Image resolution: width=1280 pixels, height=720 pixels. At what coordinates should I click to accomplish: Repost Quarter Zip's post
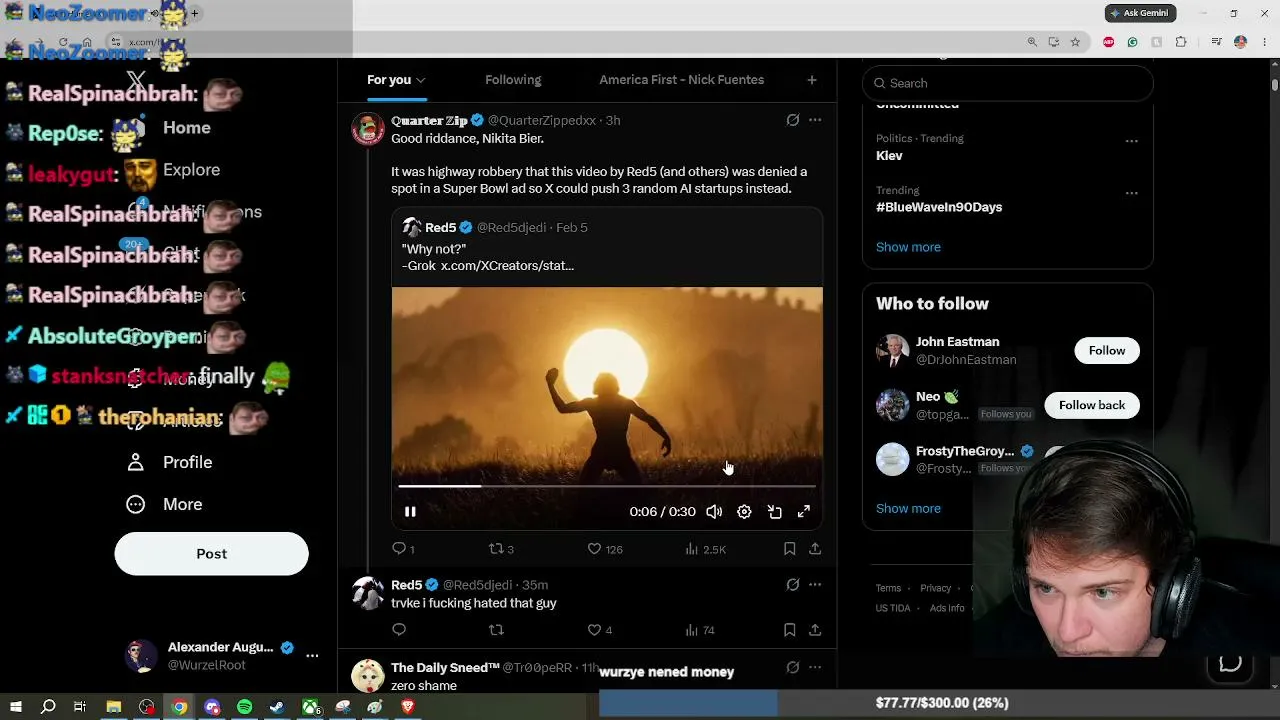click(x=501, y=549)
